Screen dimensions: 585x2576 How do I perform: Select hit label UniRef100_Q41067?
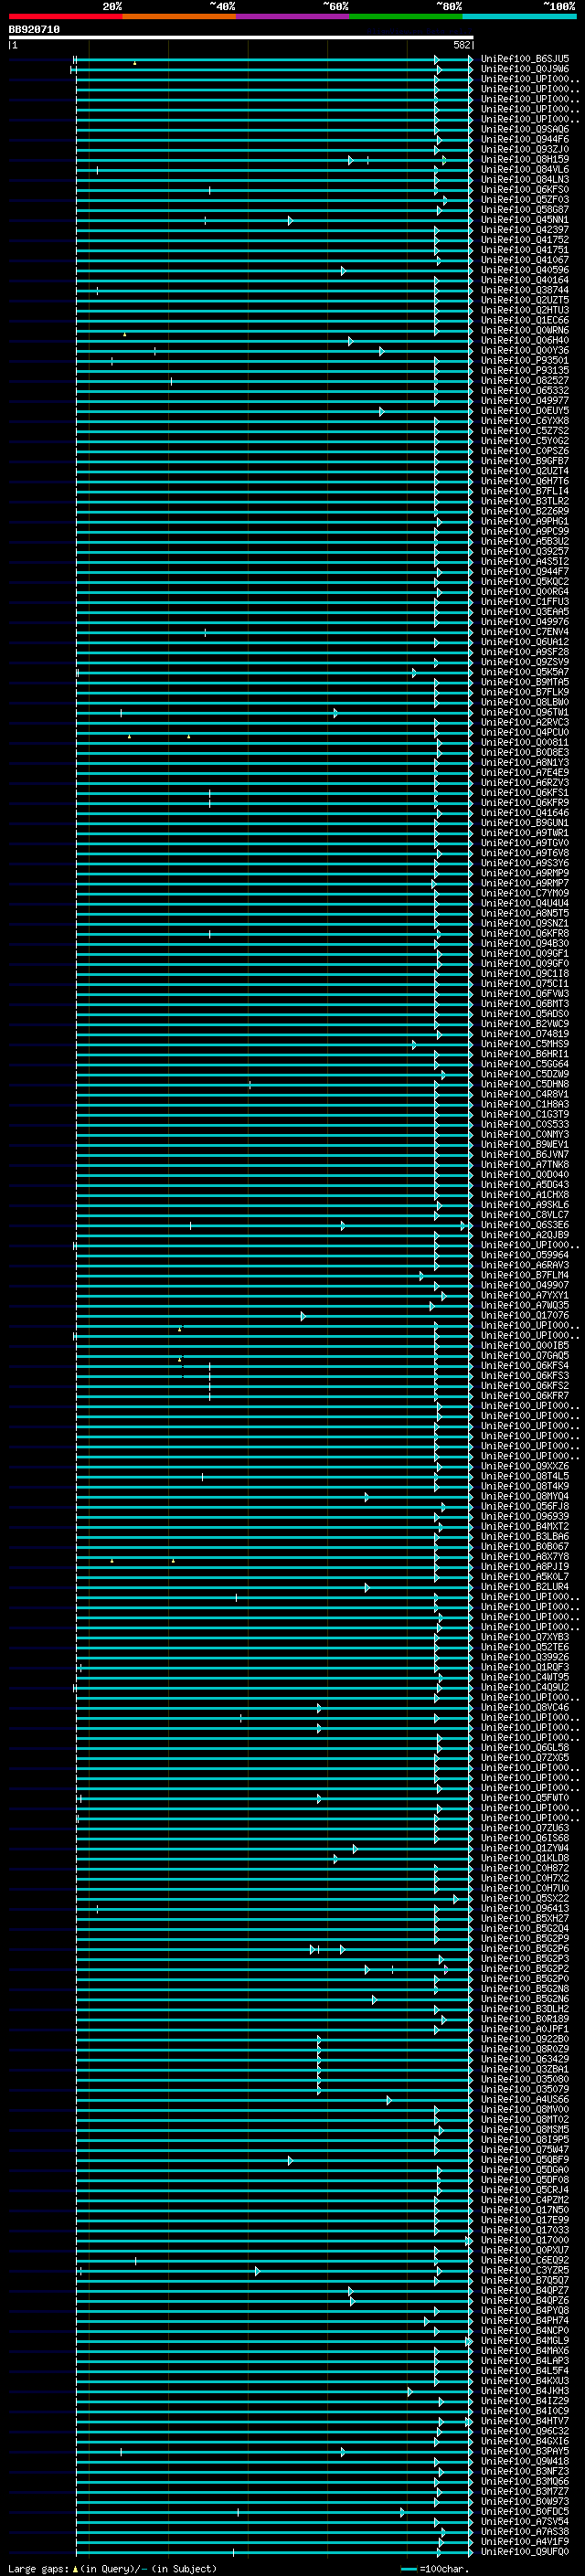525,260
